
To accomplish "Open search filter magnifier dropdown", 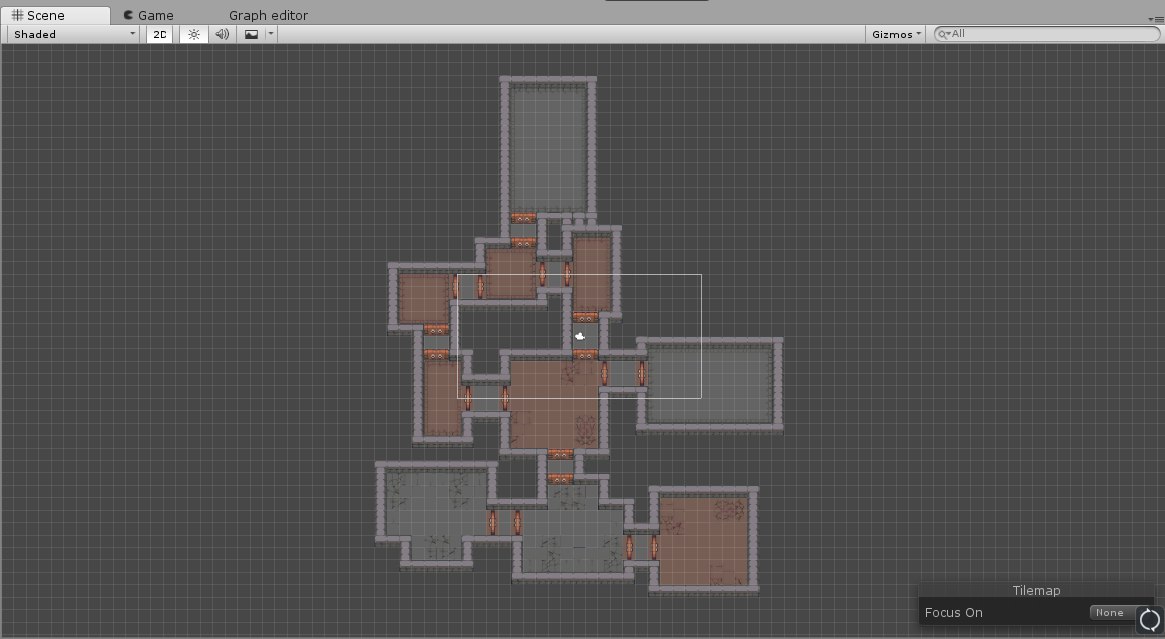I will 944,33.
